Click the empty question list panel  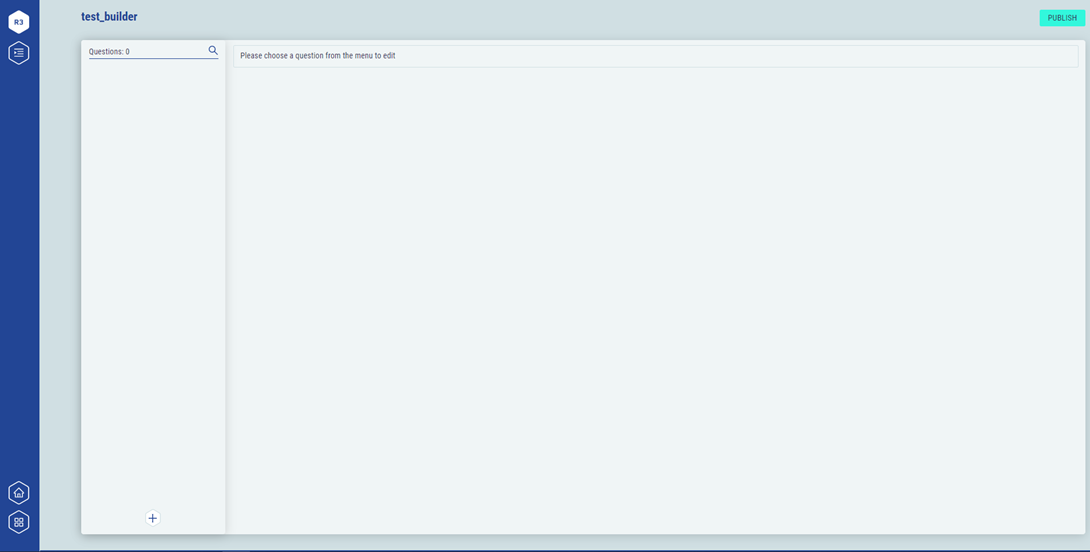tap(153, 280)
